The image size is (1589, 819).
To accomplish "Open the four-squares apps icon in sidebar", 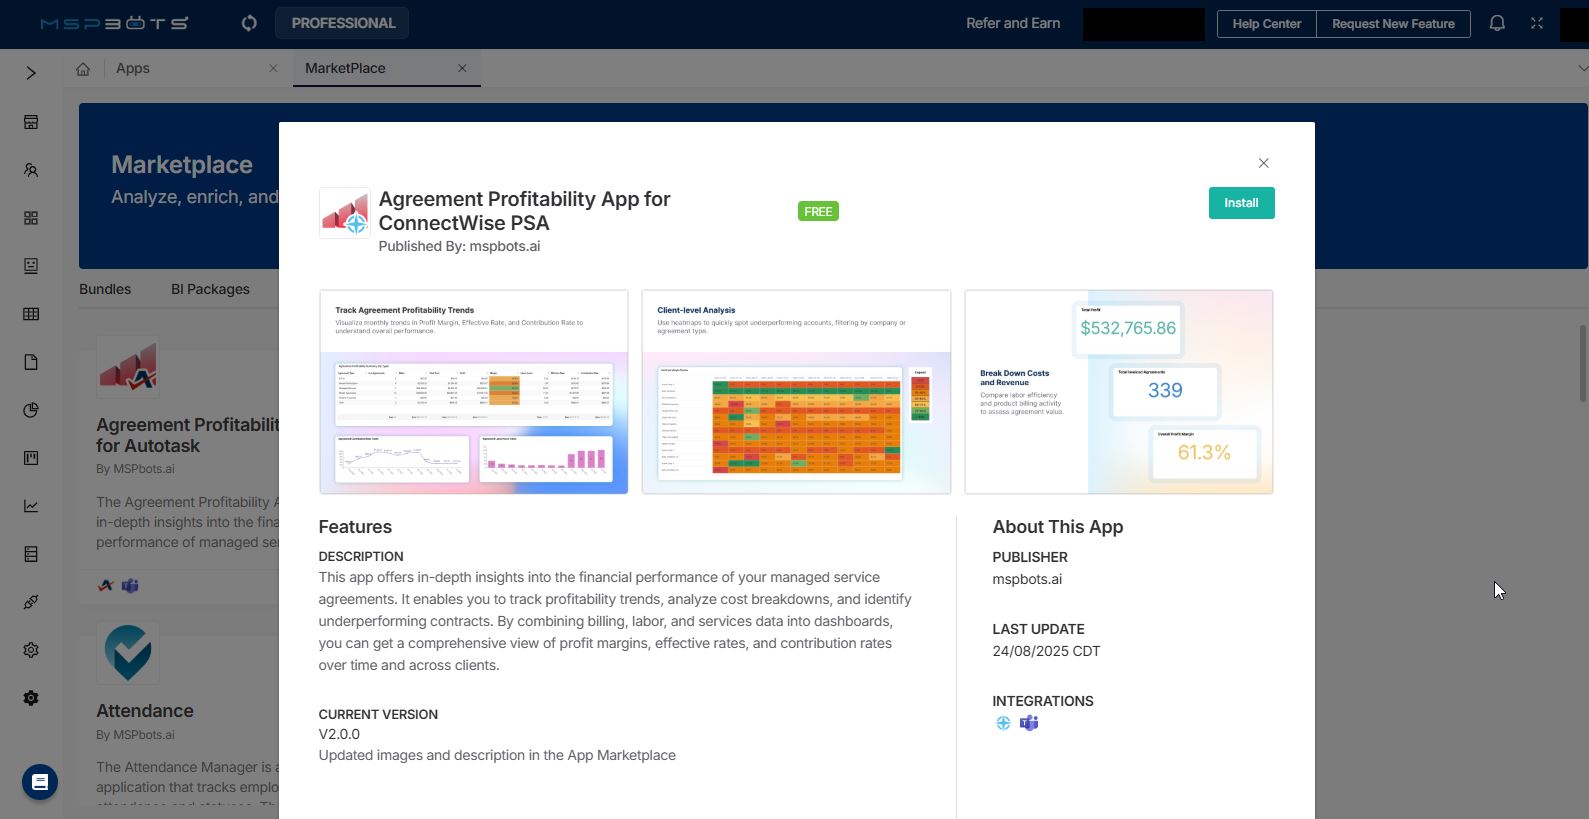I will click(x=31, y=218).
